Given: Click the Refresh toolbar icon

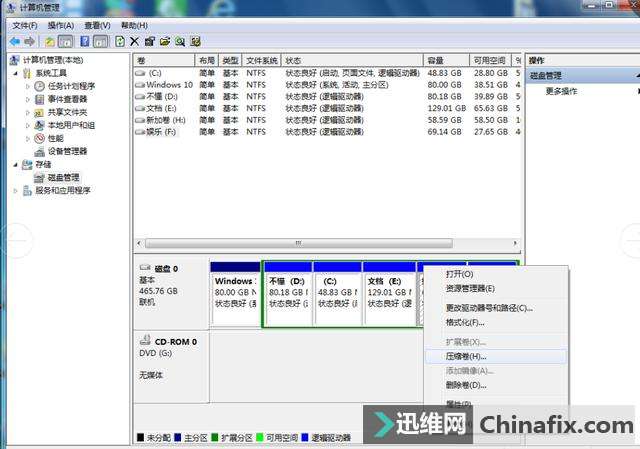Looking at the screenshot, I should (120, 42).
